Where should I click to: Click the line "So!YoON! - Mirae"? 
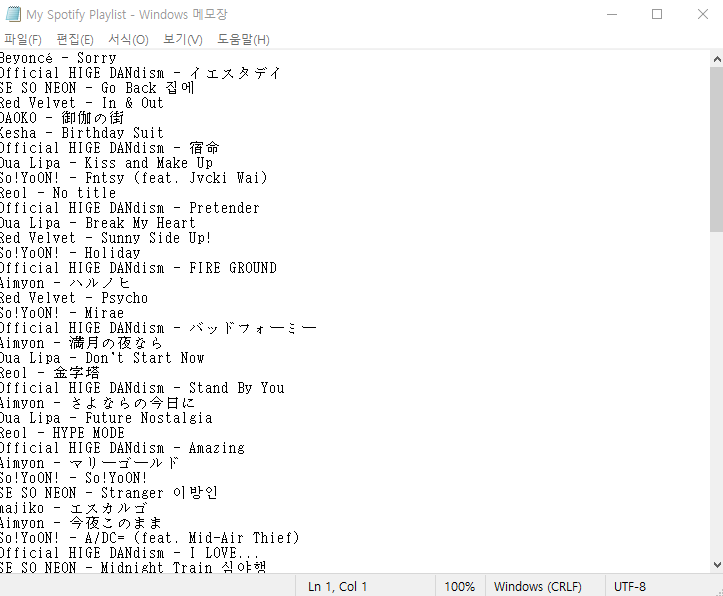point(62,313)
